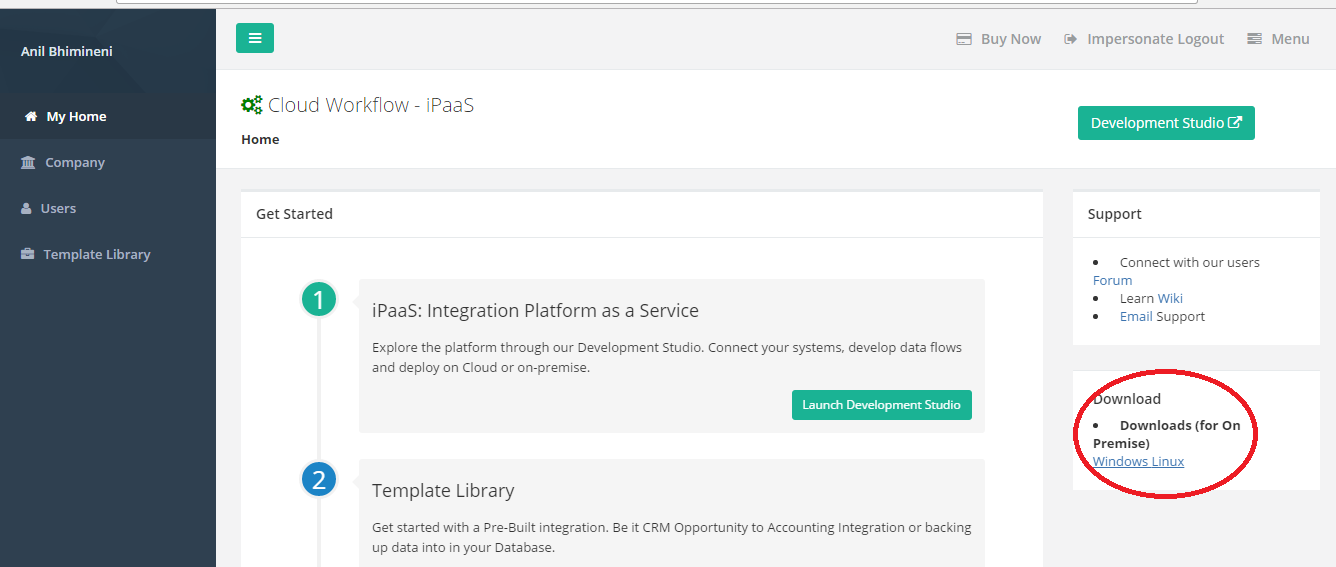Viewport: 1336px width, 567px height.
Task: Open the Menu in the top-right header
Action: [x=1278, y=39]
